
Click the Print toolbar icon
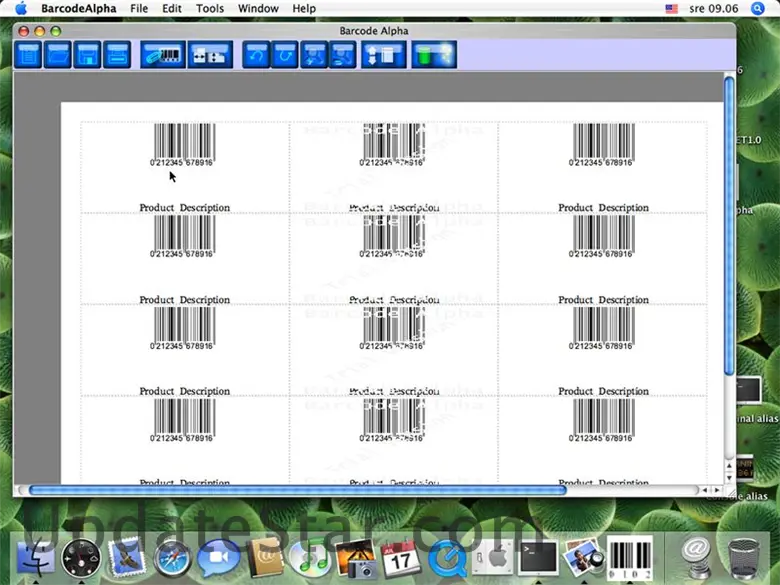(x=117, y=54)
